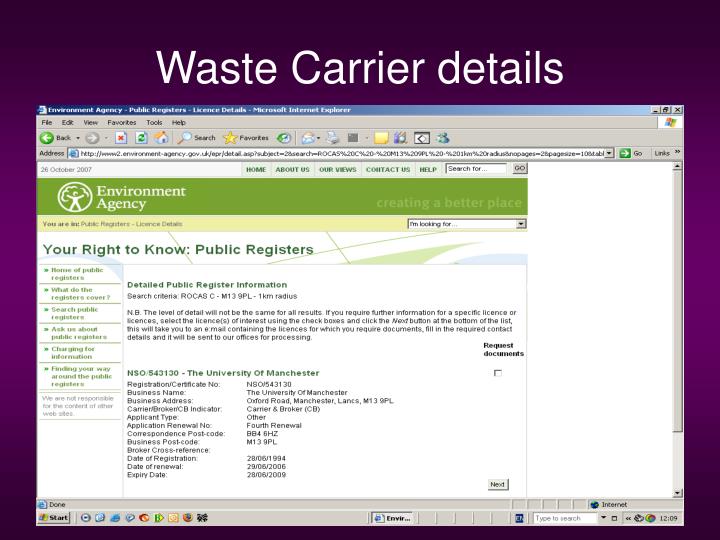Click the Messenger figures toolbar icon
The height and width of the screenshot is (540, 720).
443,138
